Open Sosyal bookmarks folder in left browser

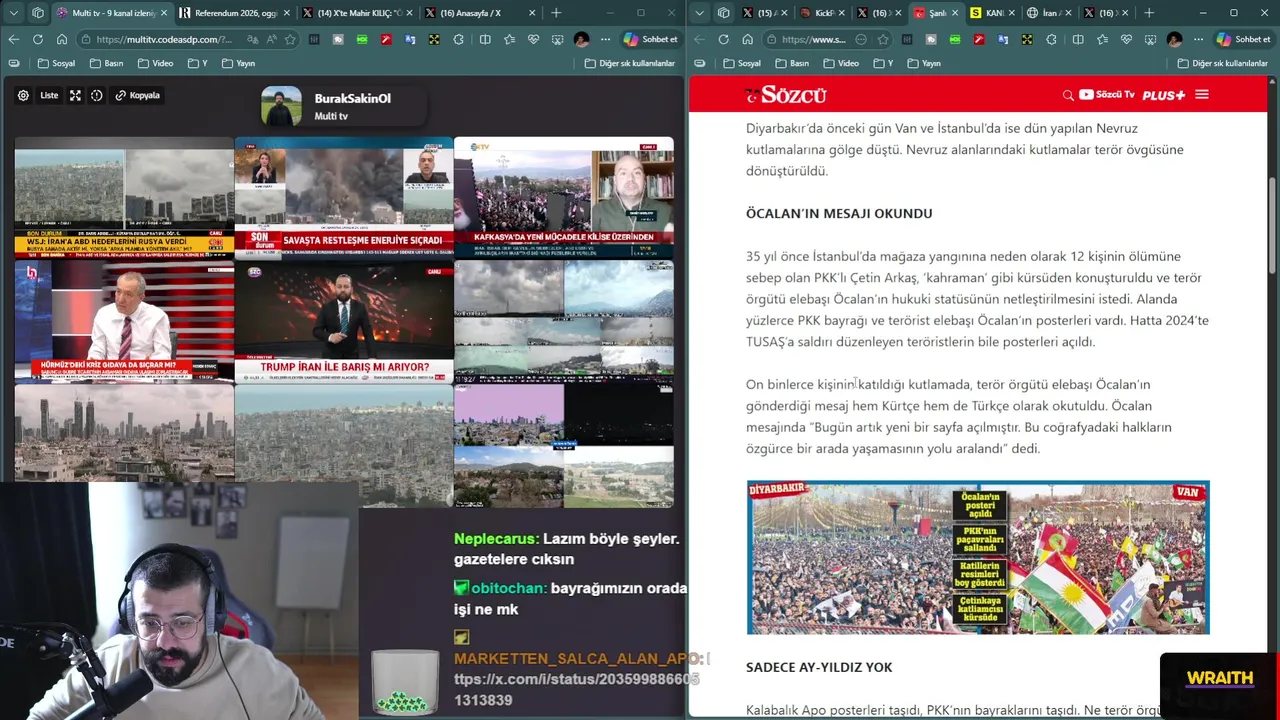56,63
